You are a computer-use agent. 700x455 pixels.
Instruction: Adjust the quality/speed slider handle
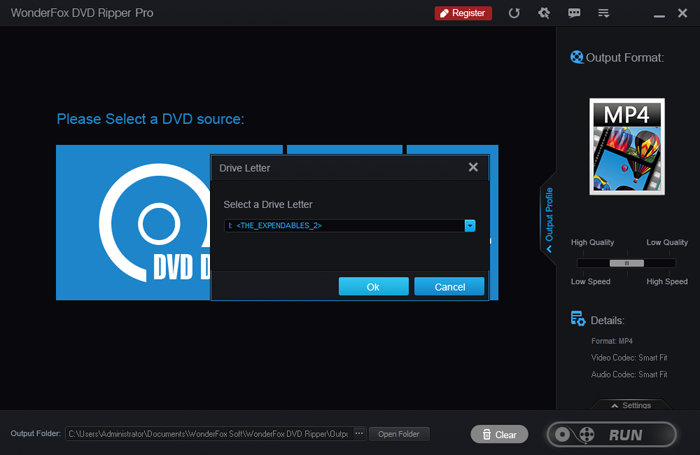click(x=627, y=263)
